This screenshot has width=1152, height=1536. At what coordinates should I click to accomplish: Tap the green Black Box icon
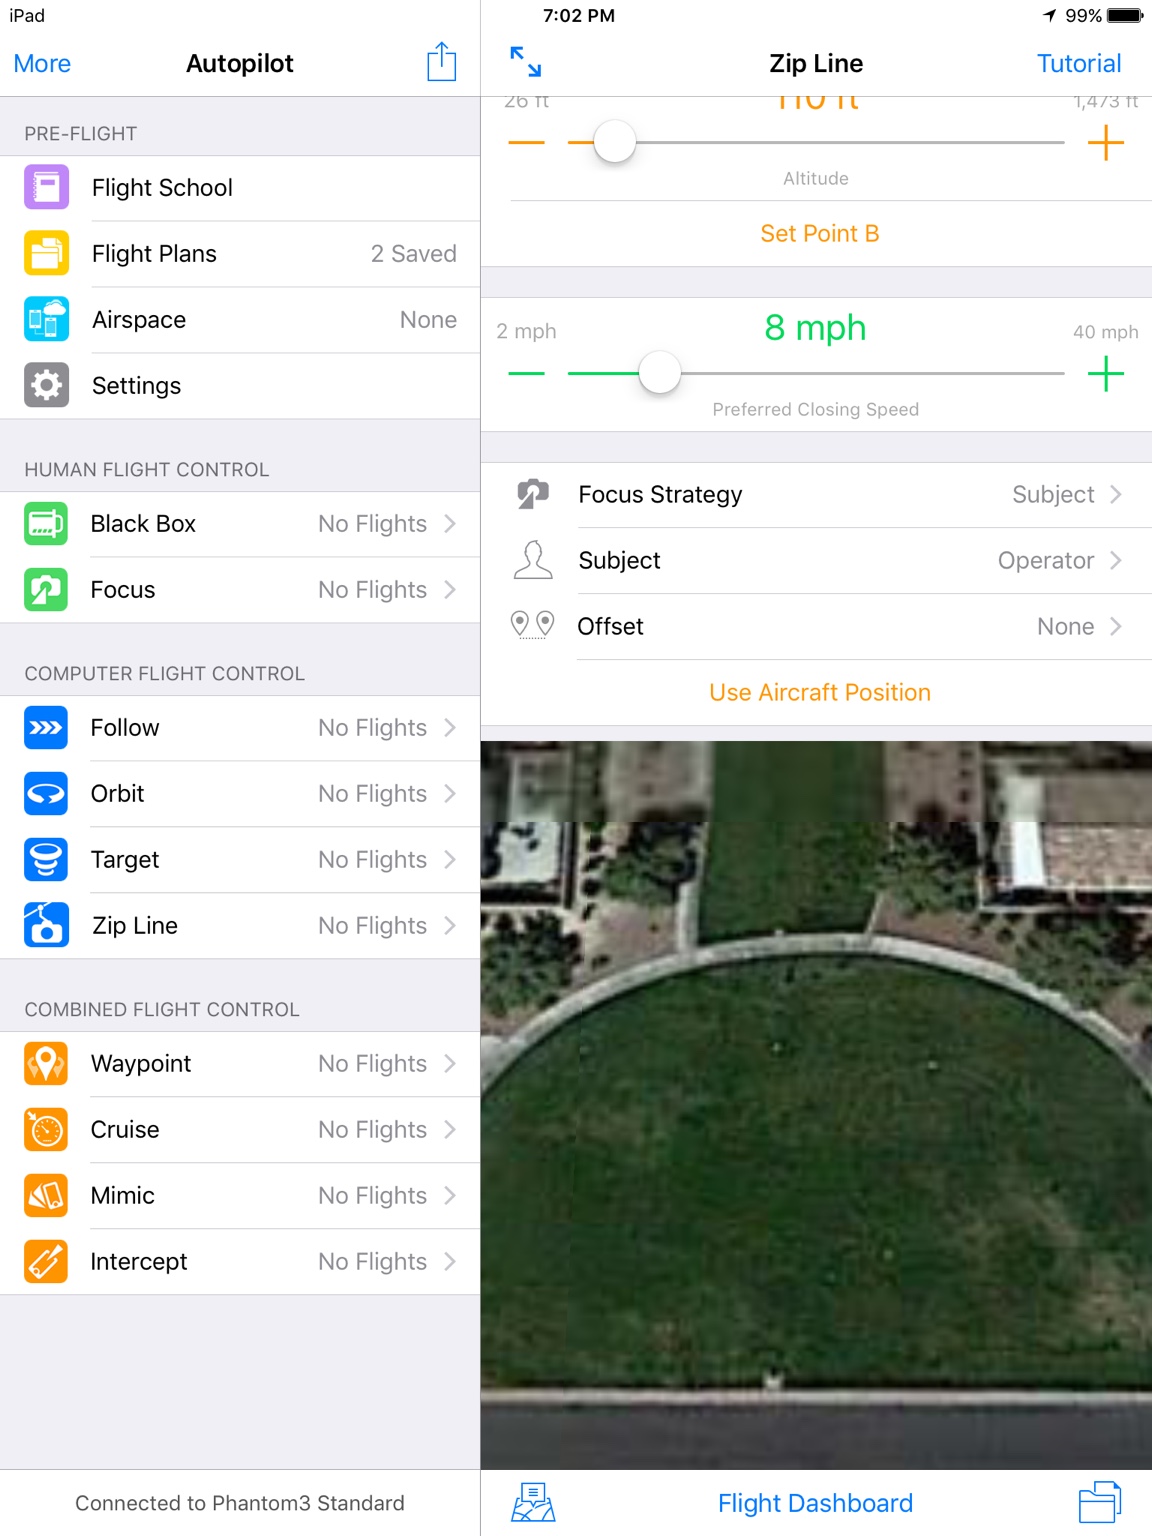46,523
